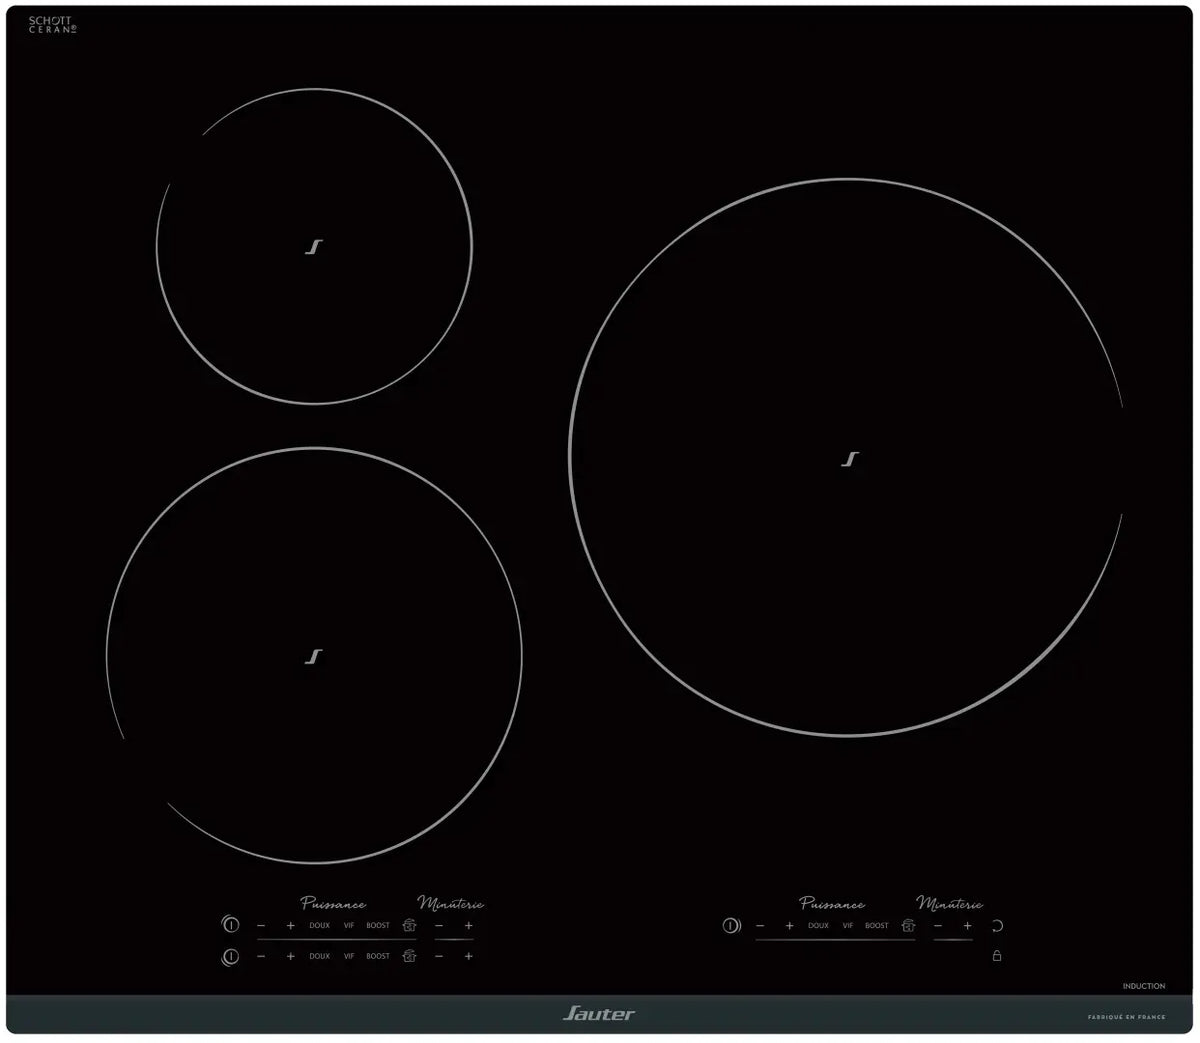Click the Puissance label above the left controls
The height and width of the screenshot is (1043, 1200).
point(333,904)
